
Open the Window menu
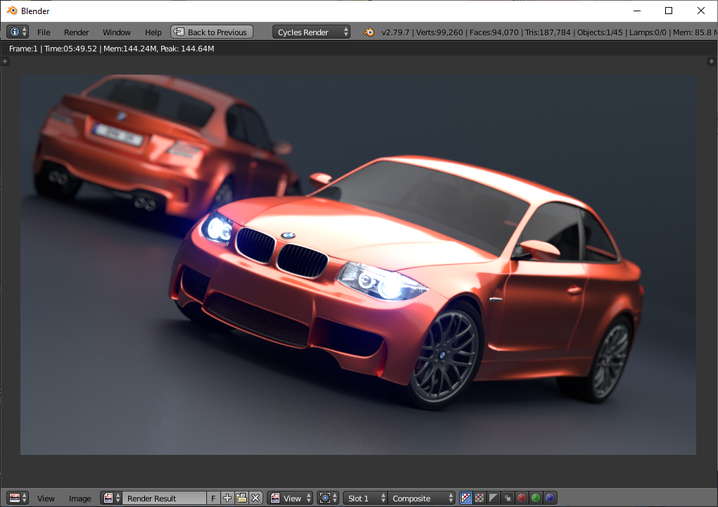[116, 33]
